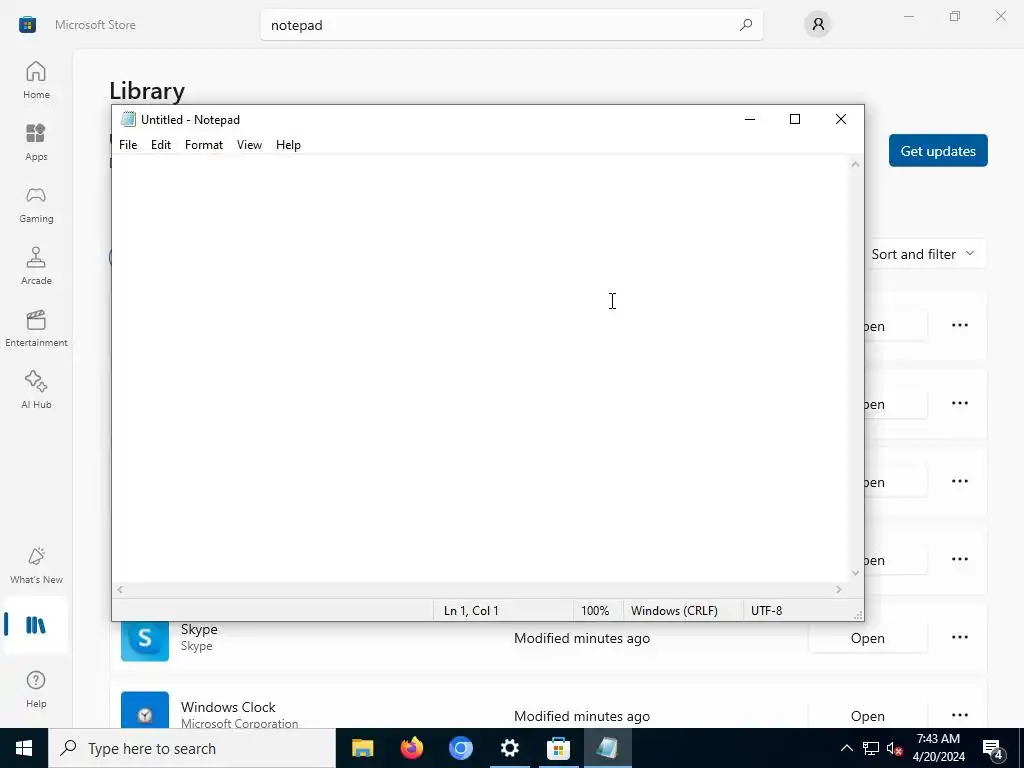Click Notepad icon in the taskbar

[607, 748]
